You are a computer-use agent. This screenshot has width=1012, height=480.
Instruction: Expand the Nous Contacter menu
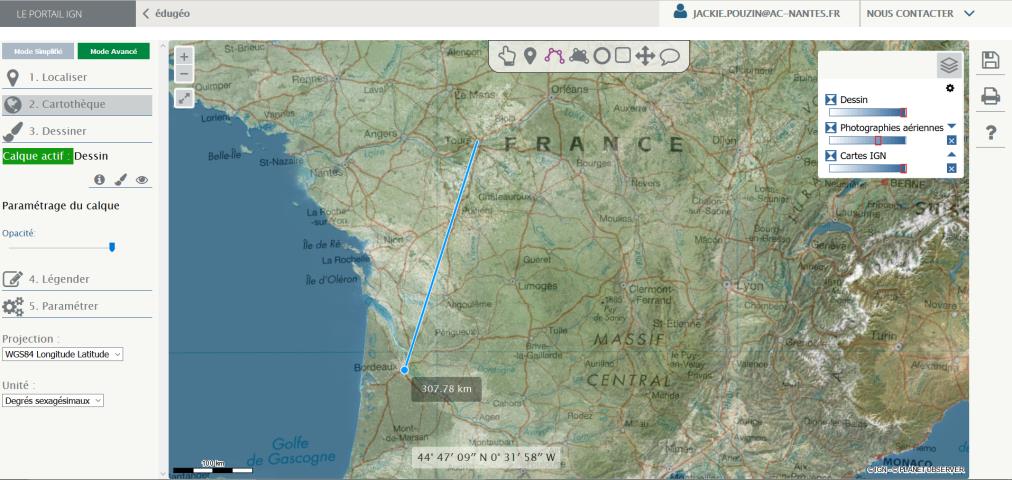click(x=920, y=14)
